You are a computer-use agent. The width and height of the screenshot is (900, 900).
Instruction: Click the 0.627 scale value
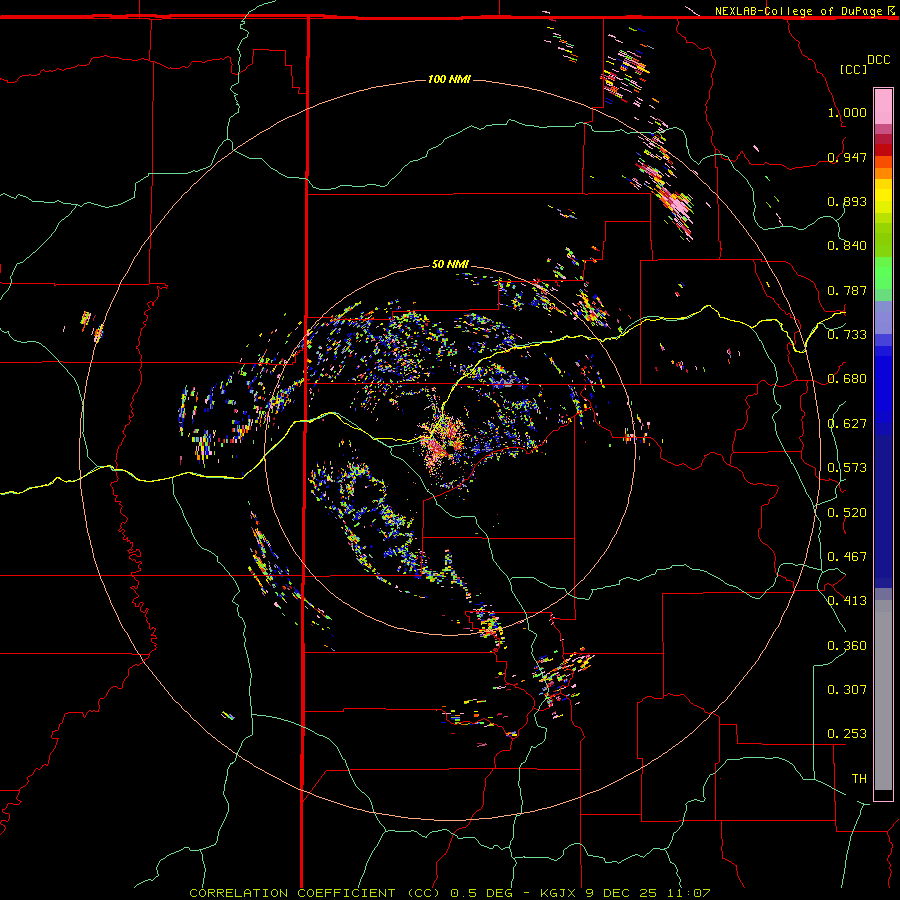(x=847, y=424)
